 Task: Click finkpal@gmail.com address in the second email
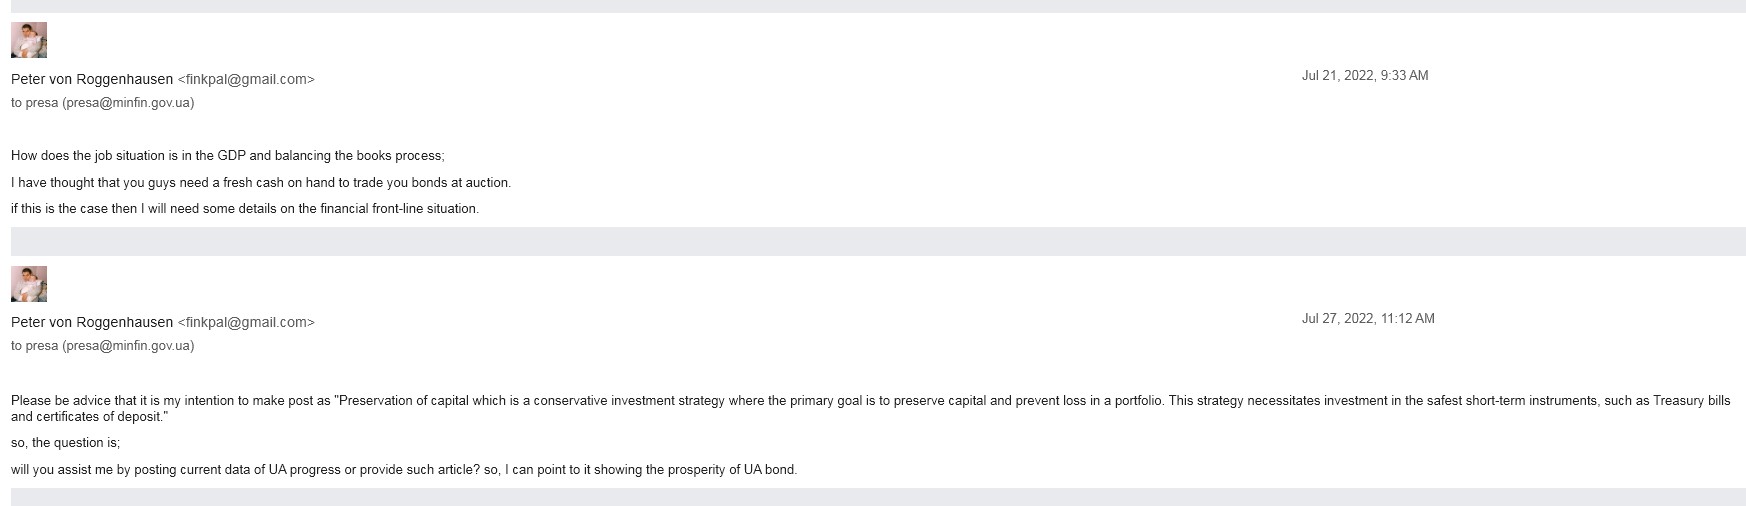click(x=246, y=322)
